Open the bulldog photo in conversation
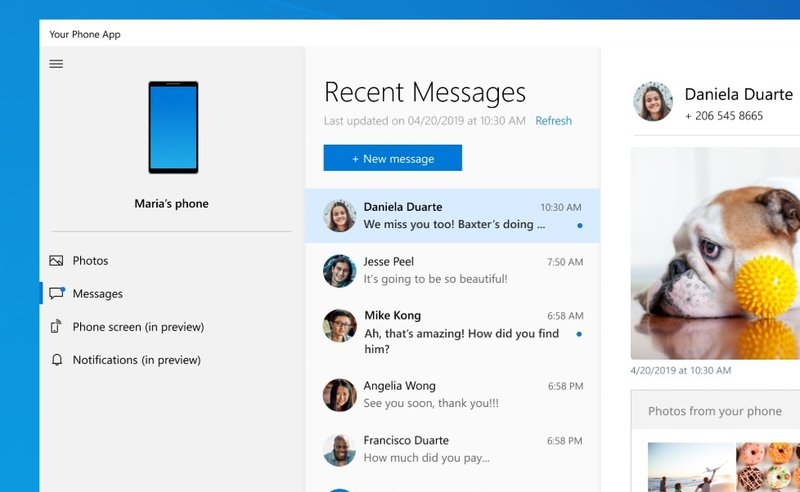Image resolution: width=800 pixels, height=492 pixels. coord(715,253)
